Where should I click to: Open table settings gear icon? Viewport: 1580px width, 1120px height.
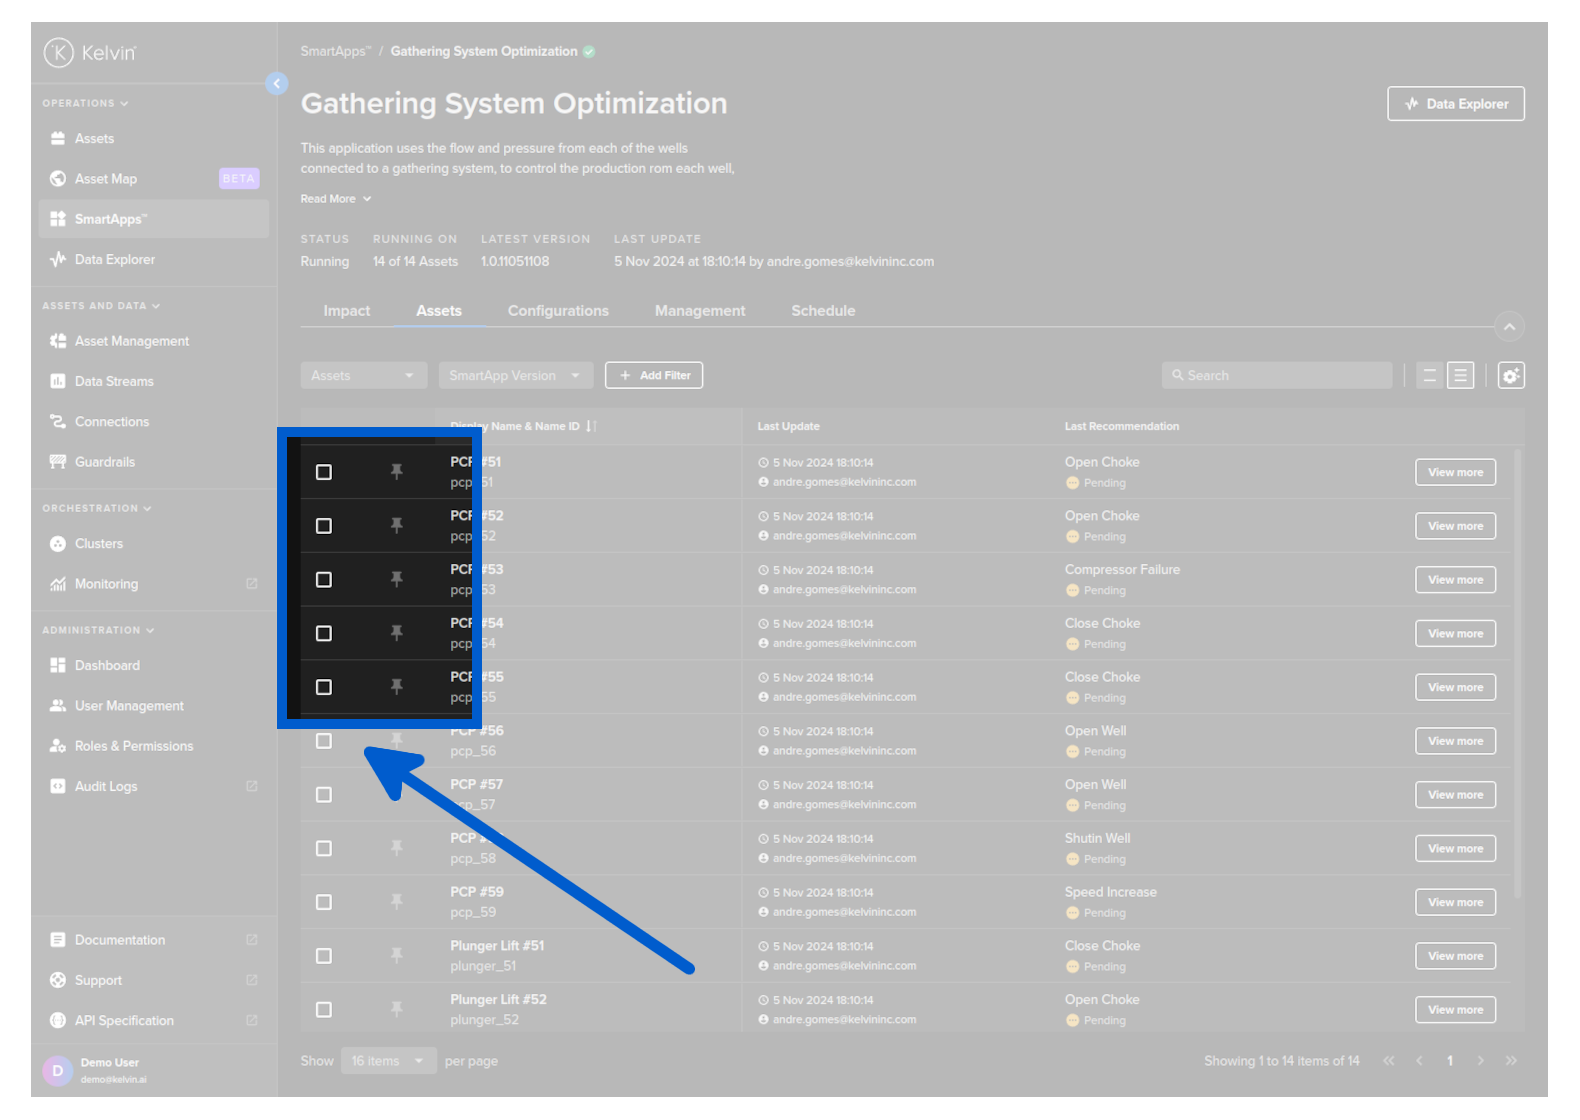point(1510,376)
